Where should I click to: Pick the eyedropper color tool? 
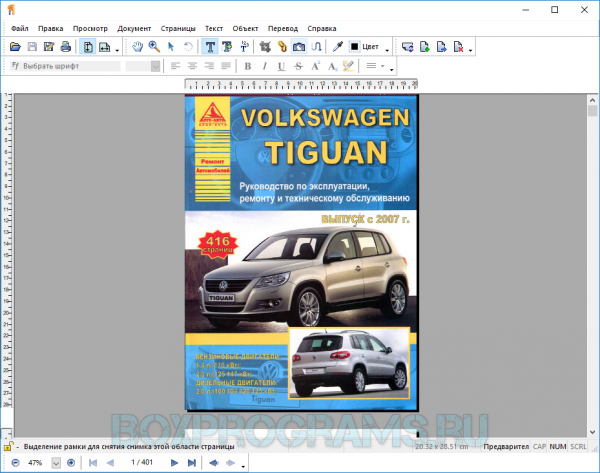pos(338,47)
